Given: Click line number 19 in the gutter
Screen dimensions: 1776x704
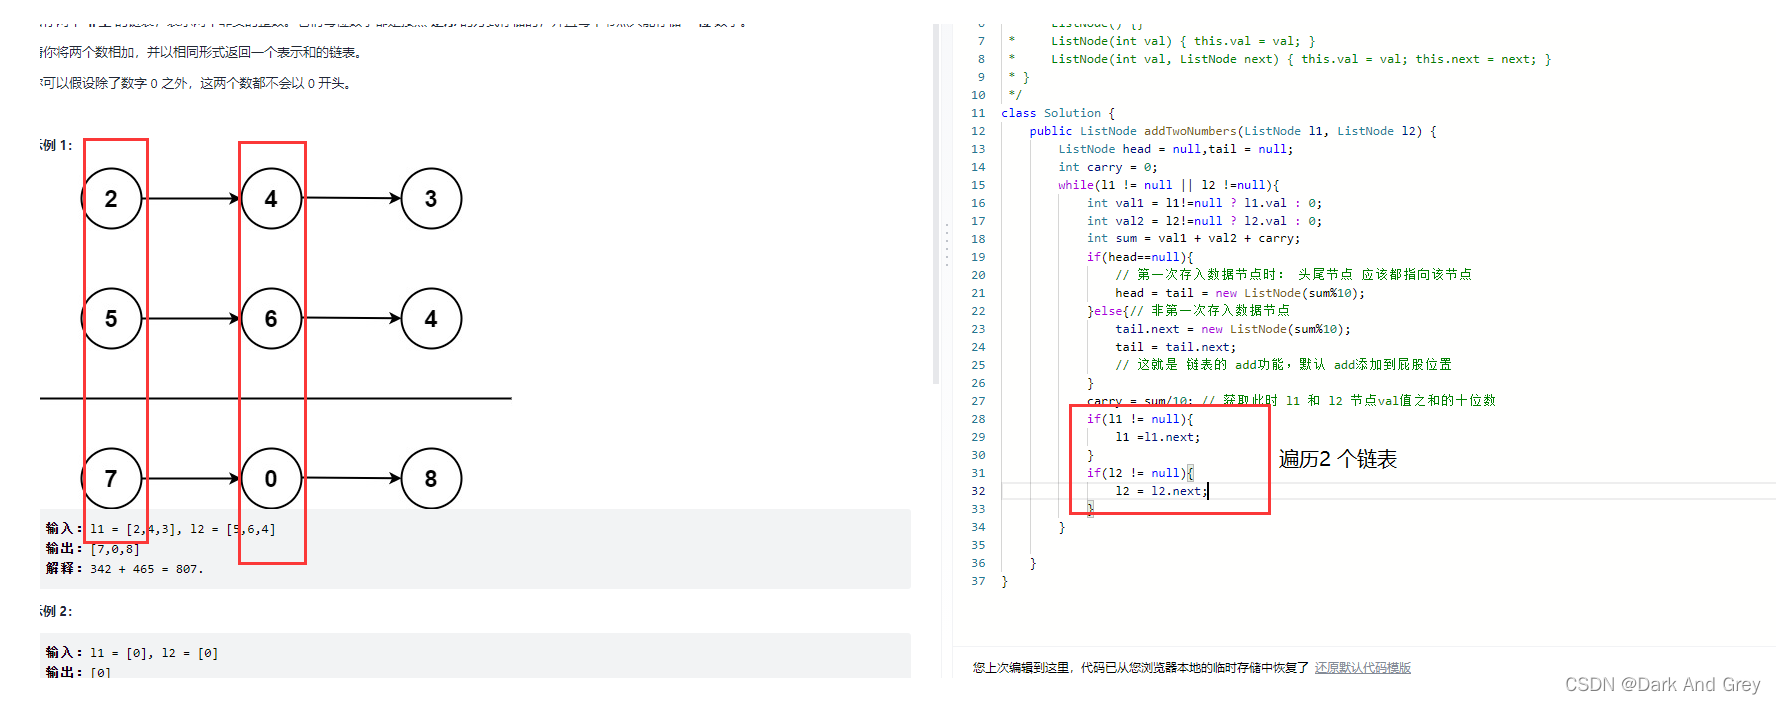Looking at the screenshot, I should pos(978,257).
